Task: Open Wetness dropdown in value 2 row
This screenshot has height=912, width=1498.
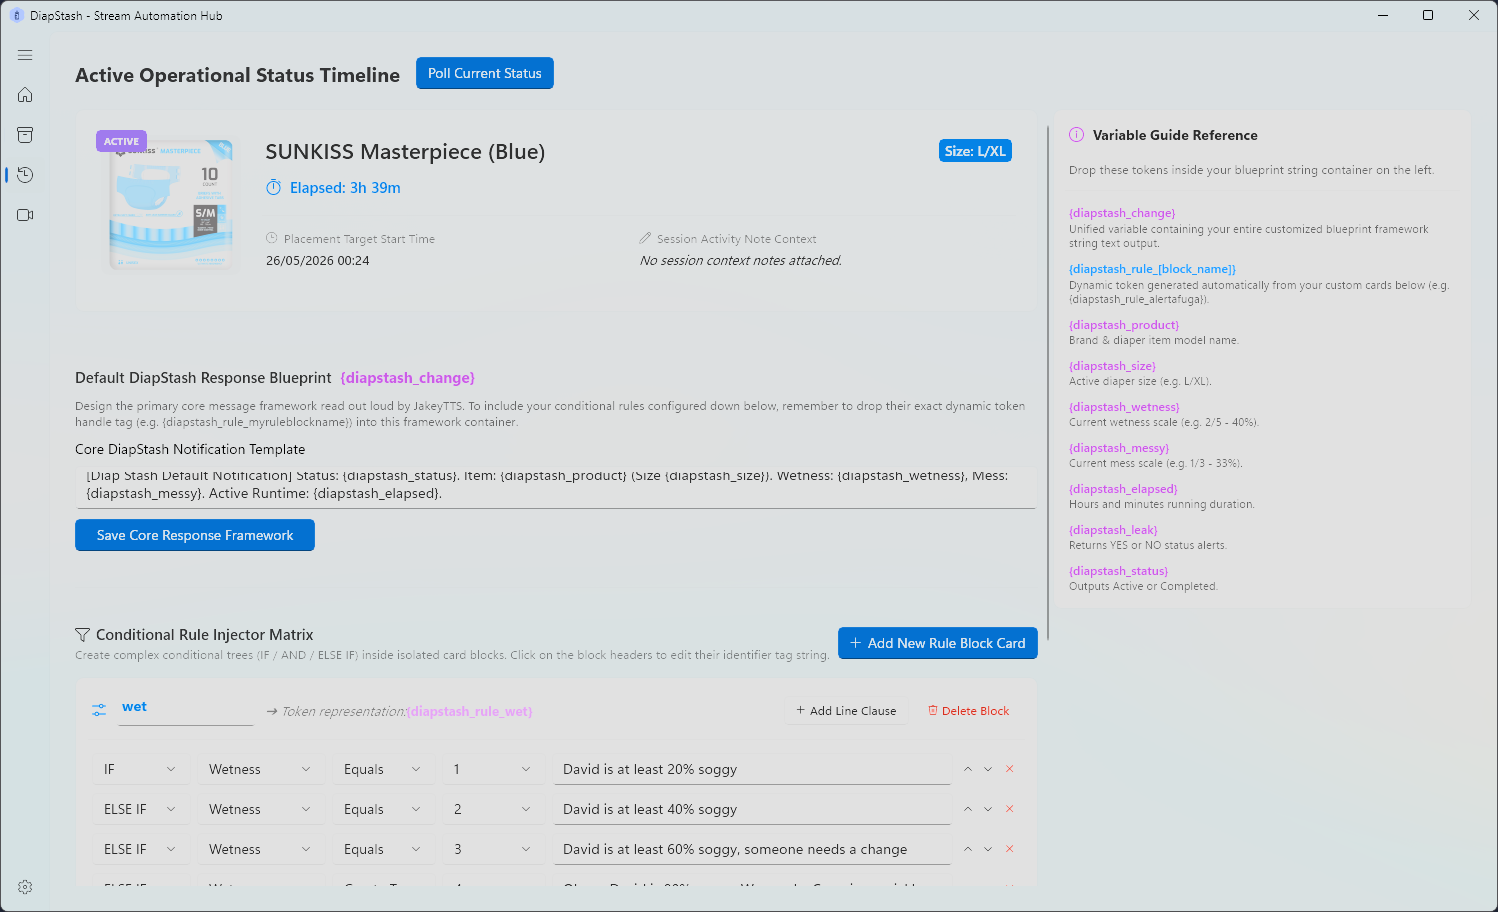Action: click(x=260, y=809)
